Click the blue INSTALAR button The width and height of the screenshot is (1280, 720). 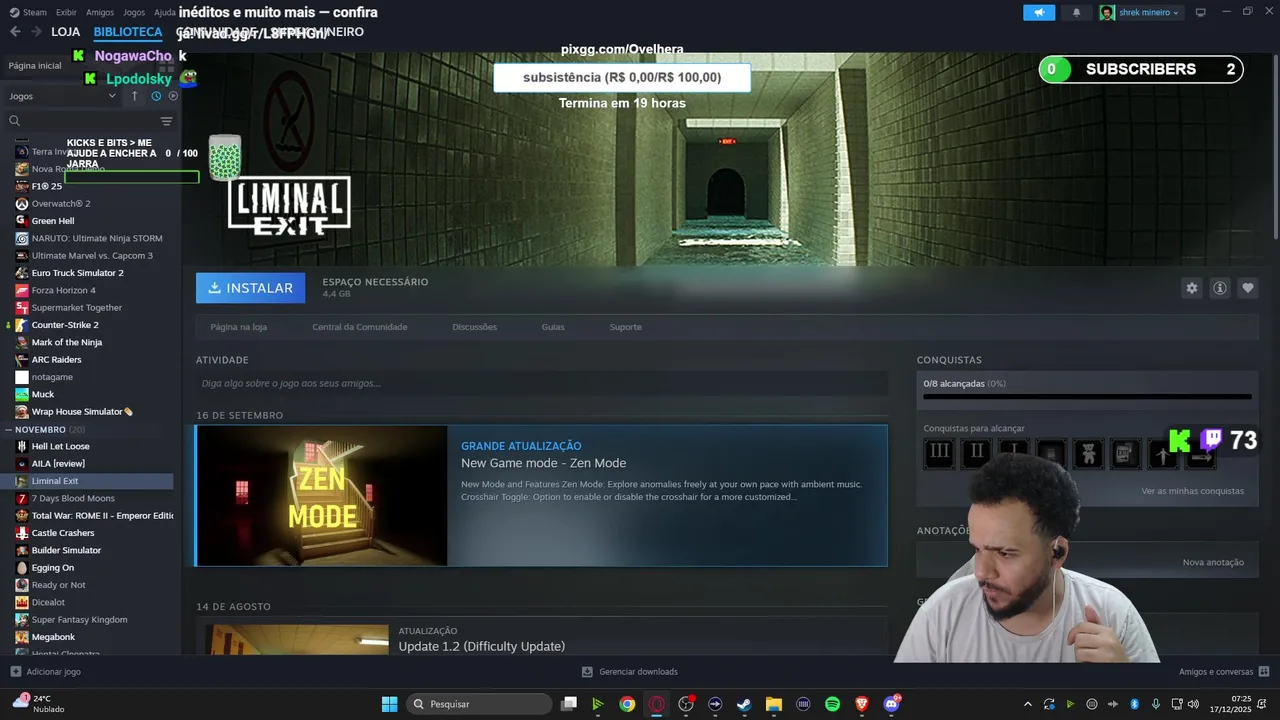click(250, 288)
